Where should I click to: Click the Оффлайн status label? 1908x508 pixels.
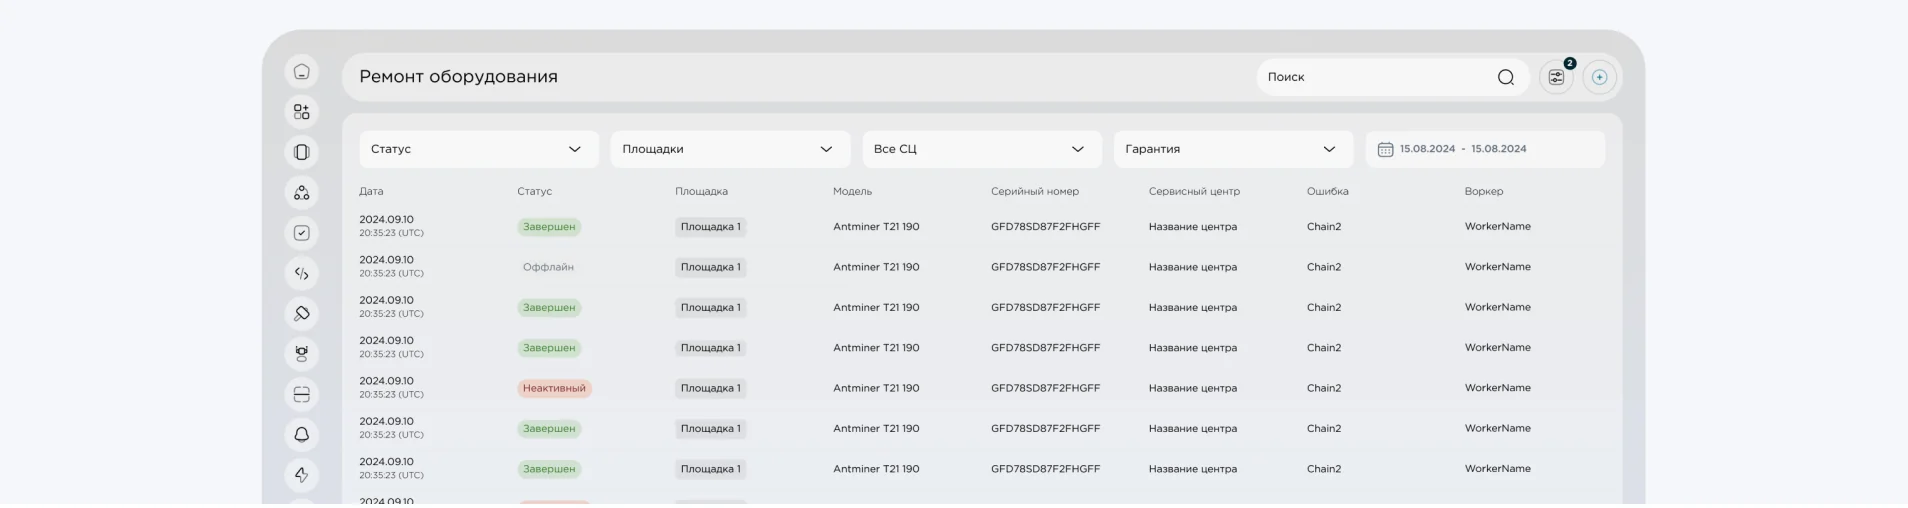[x=548, y=267]
